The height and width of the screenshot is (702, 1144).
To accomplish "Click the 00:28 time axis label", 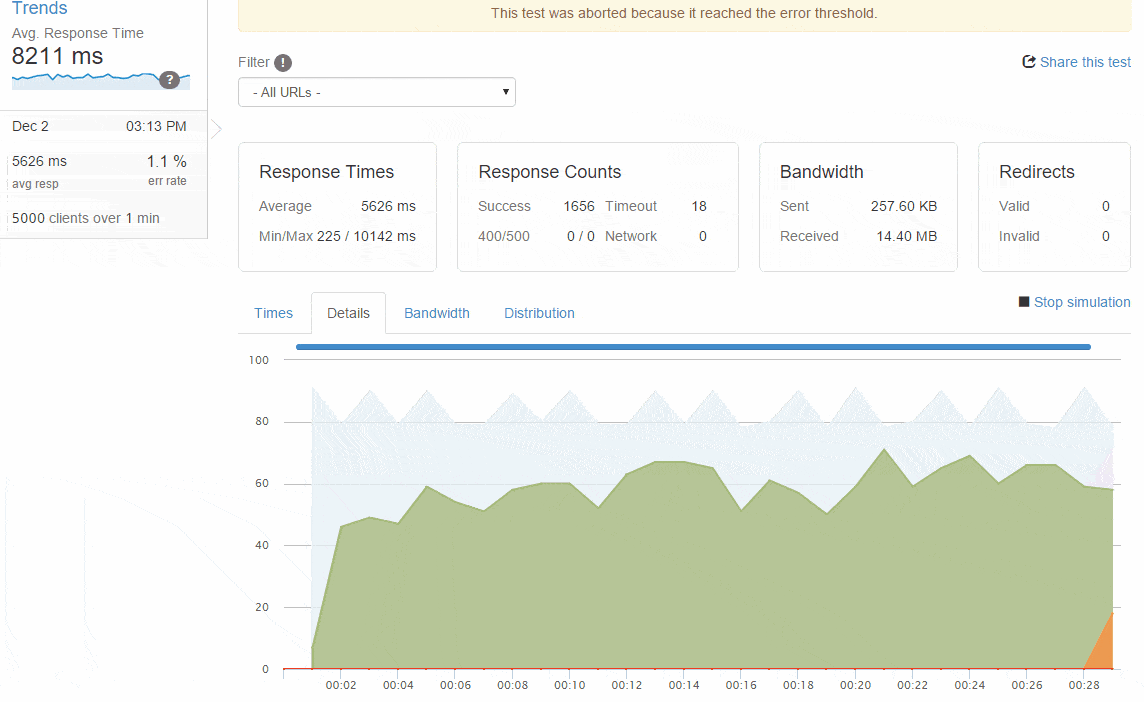I will [x=1083, y=685].
